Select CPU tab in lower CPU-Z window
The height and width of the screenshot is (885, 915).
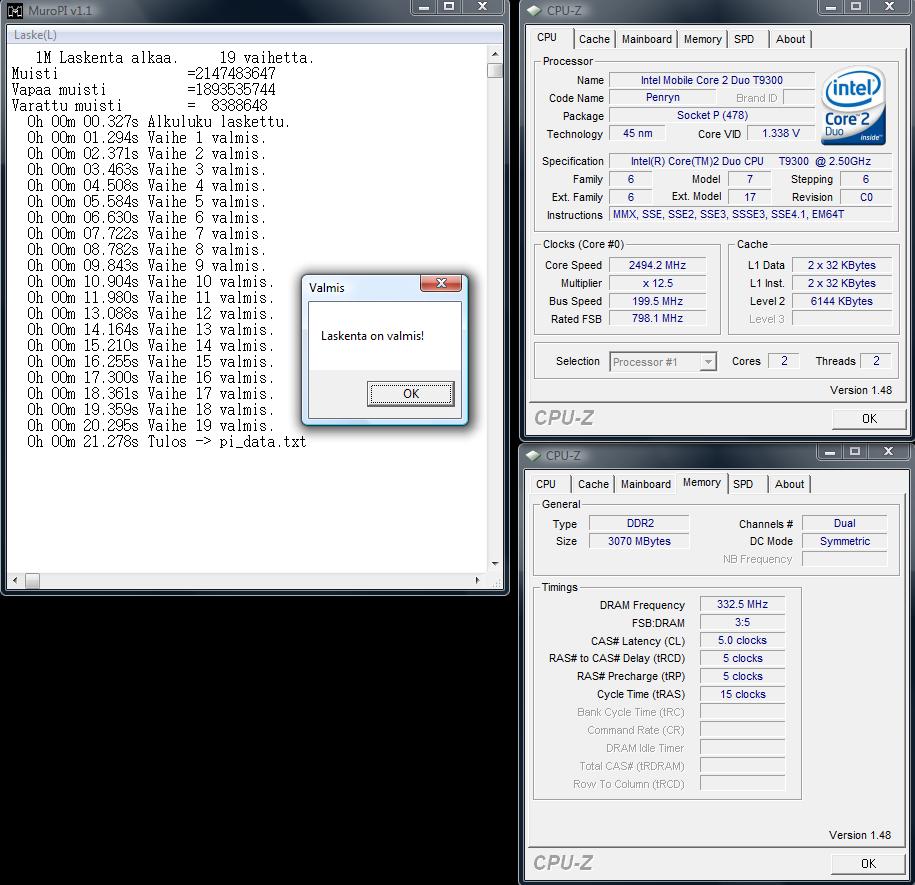[546, 484]
